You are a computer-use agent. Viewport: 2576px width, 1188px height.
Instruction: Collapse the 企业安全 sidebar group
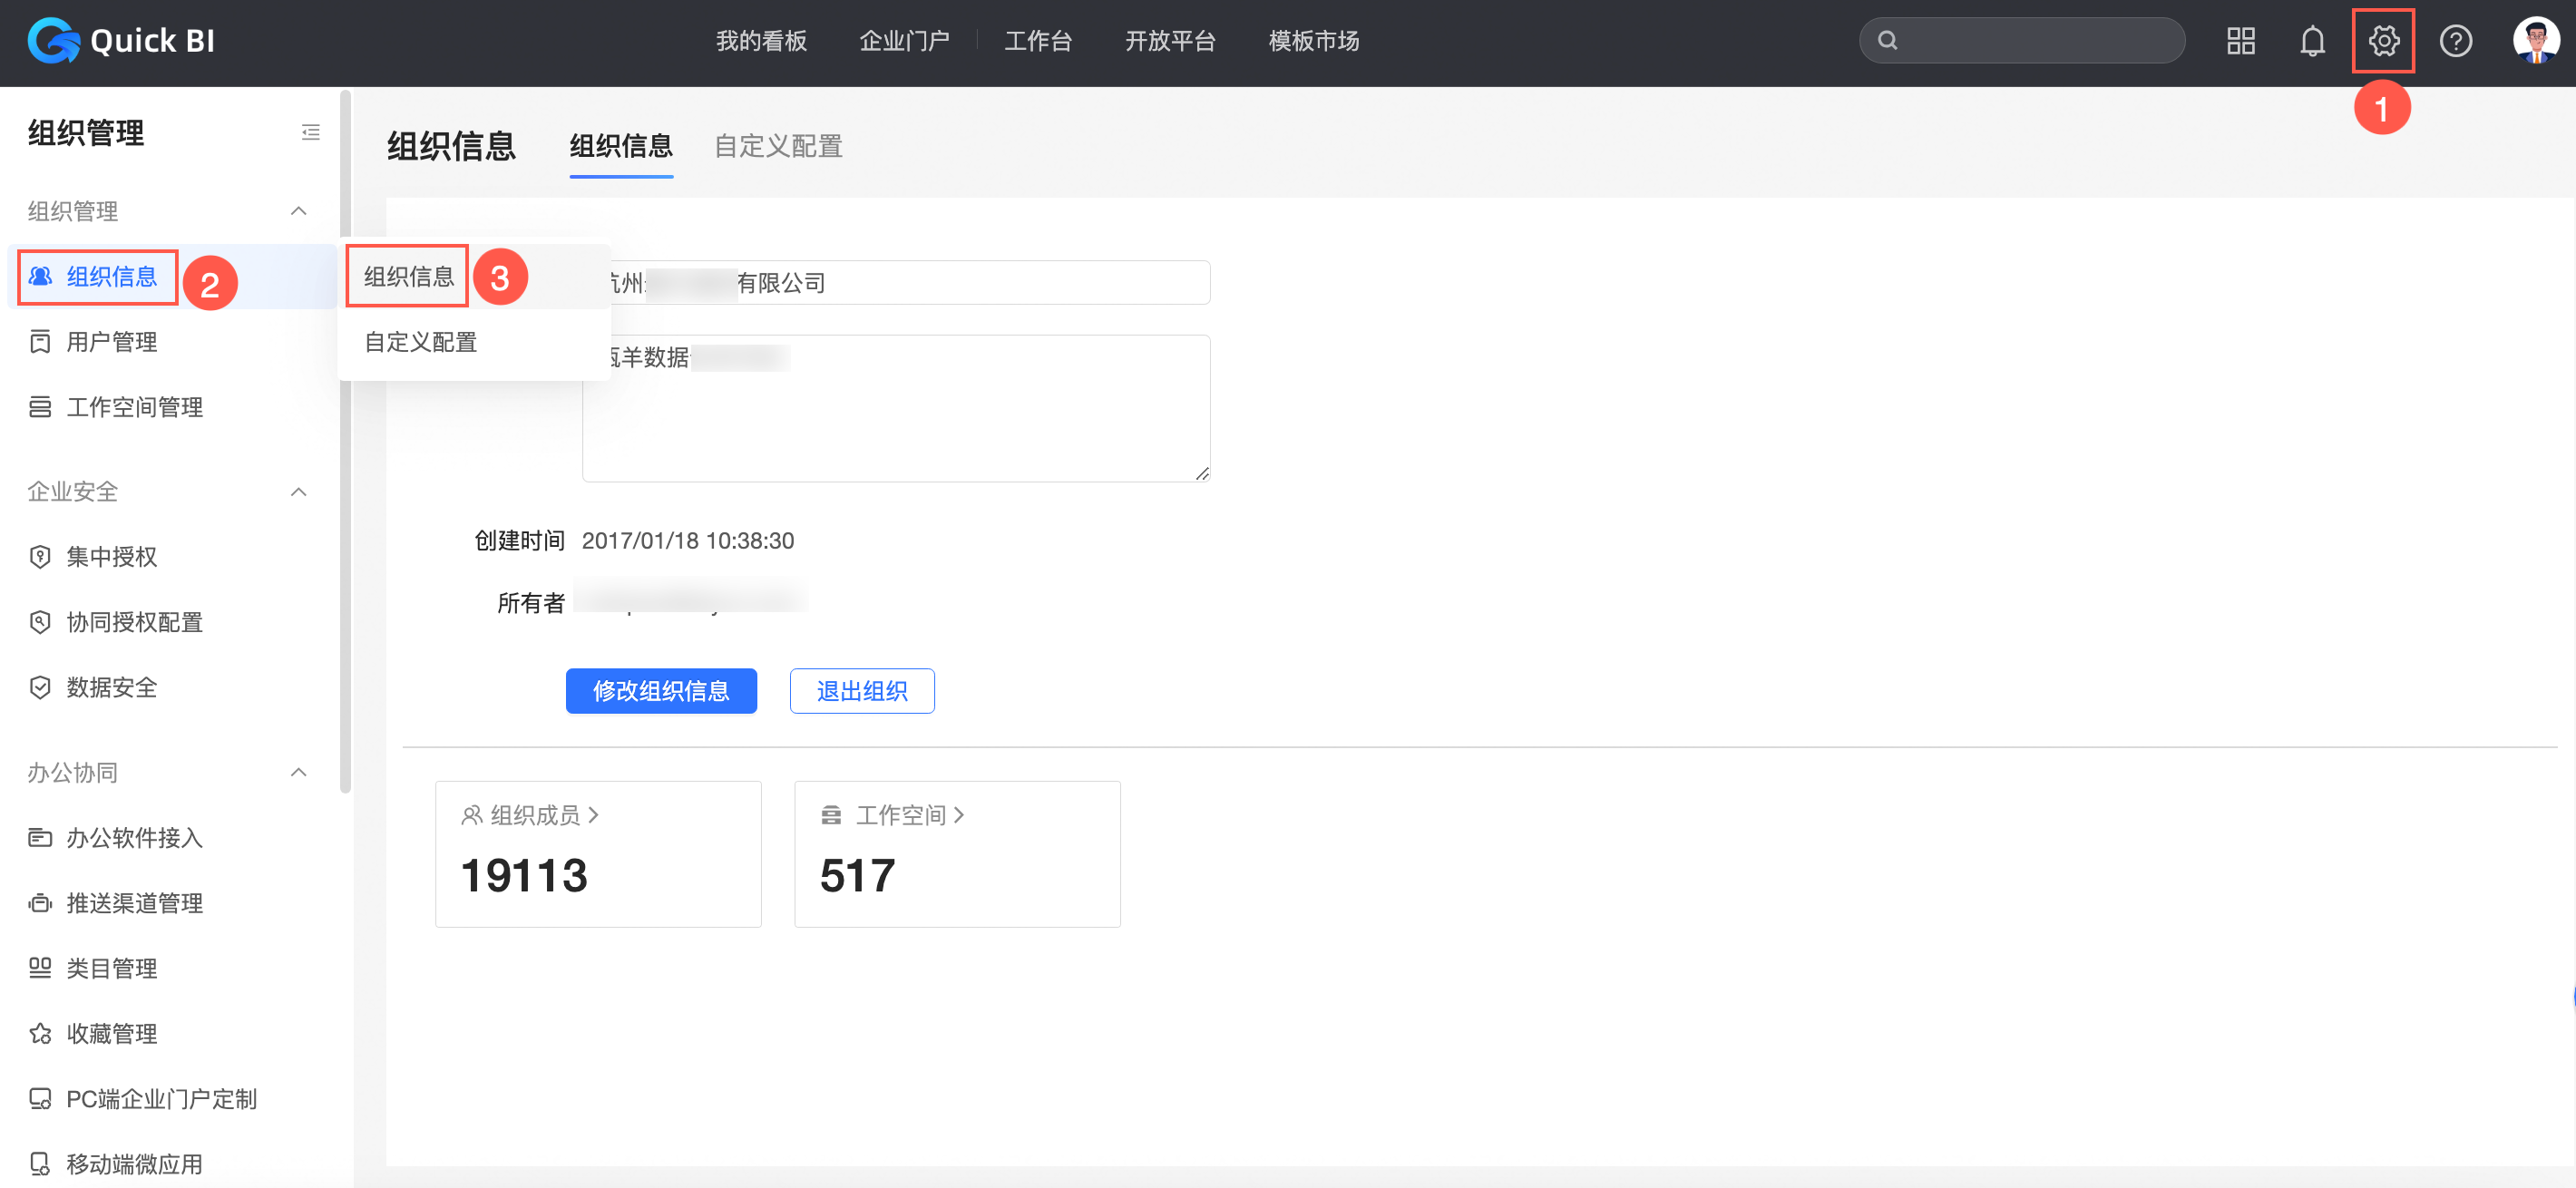(298, 491)
